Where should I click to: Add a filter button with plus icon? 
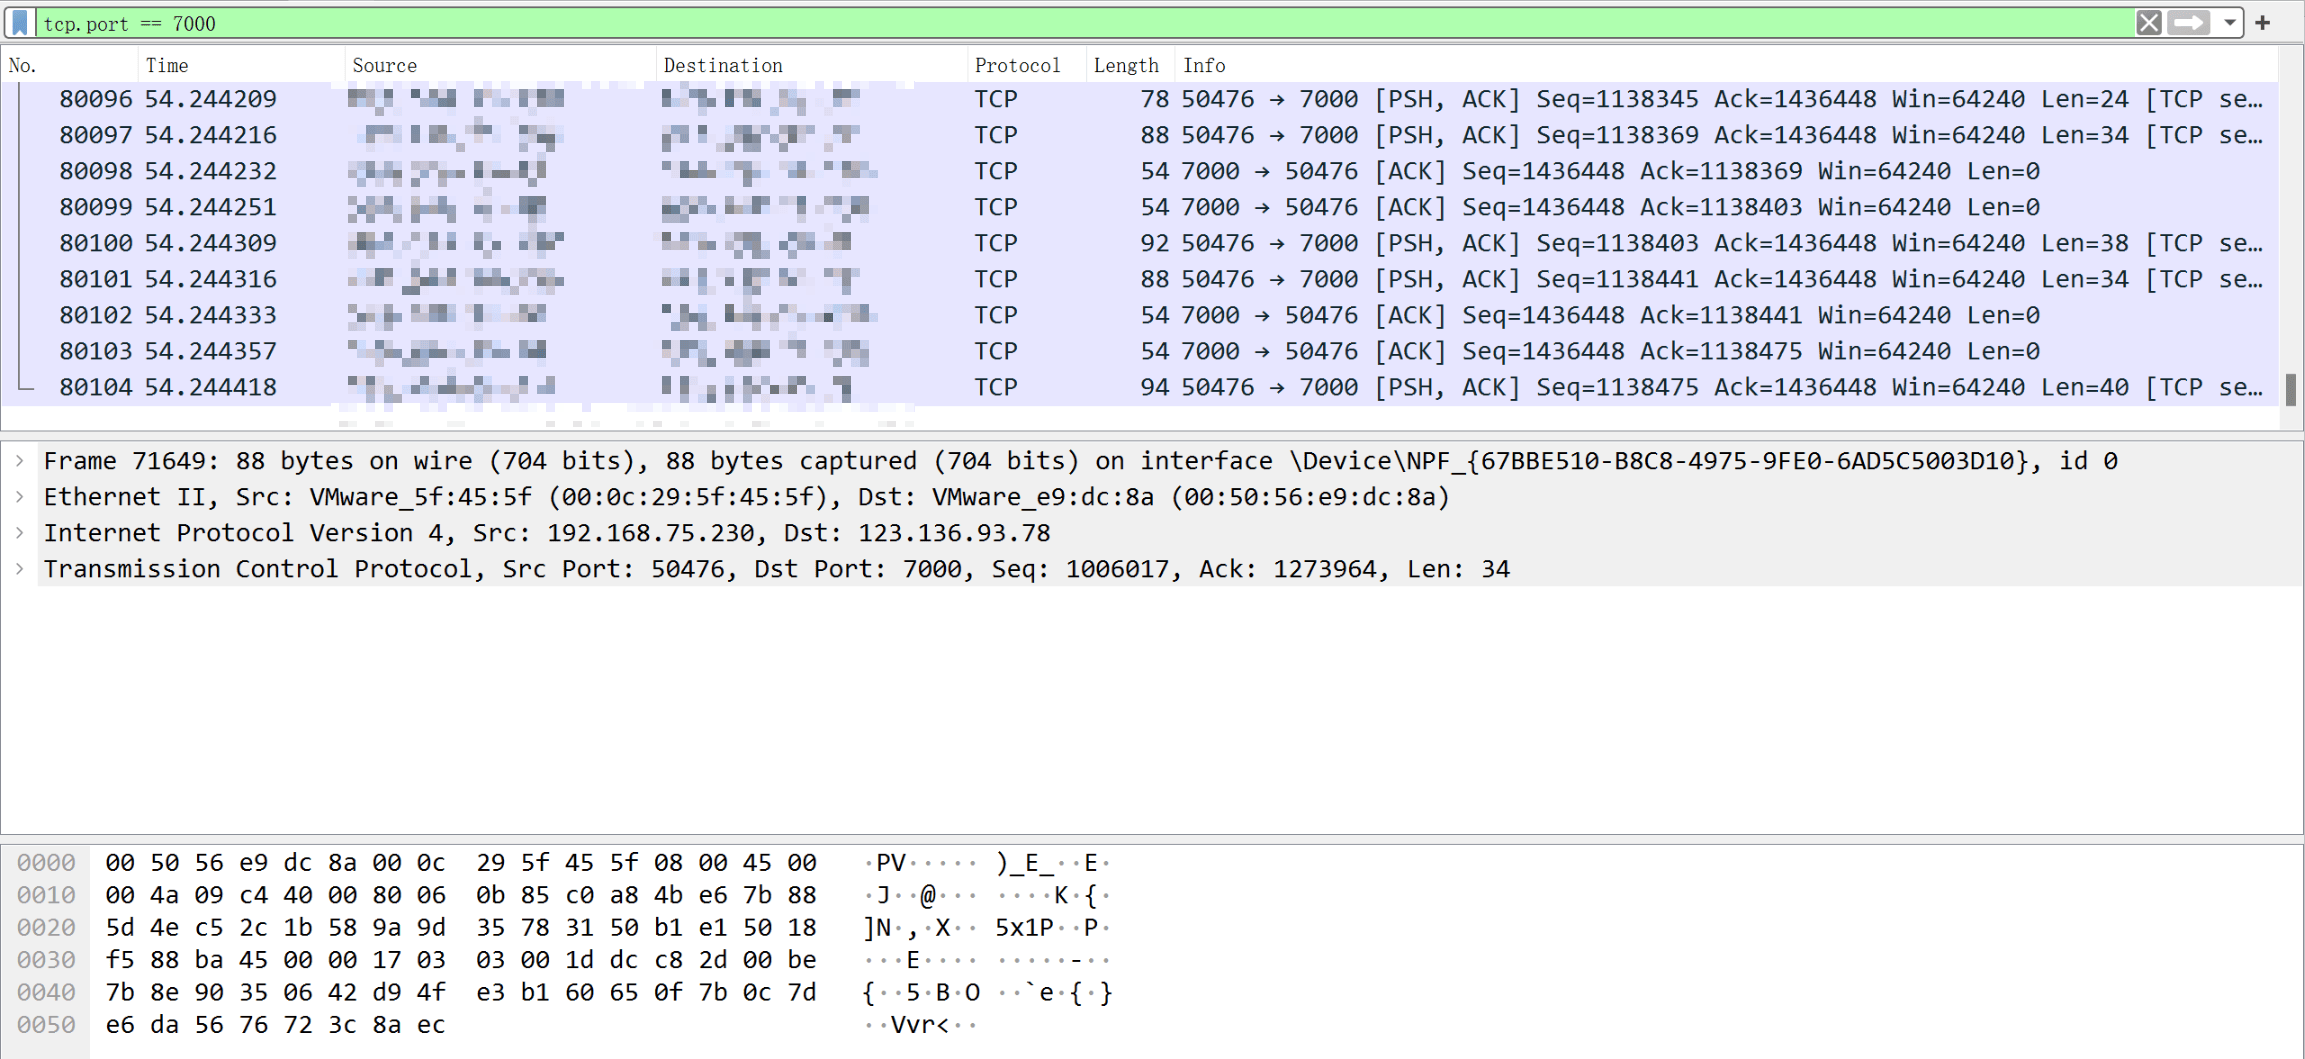(2263, 22)
